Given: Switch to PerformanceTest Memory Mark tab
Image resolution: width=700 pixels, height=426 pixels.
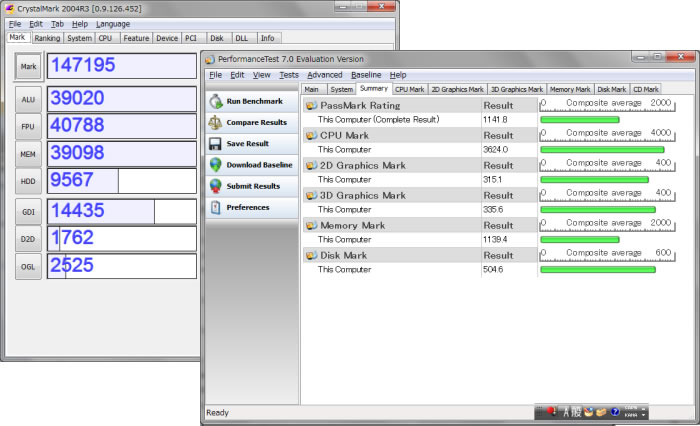Looking at the screenshot, I should 570,89.
